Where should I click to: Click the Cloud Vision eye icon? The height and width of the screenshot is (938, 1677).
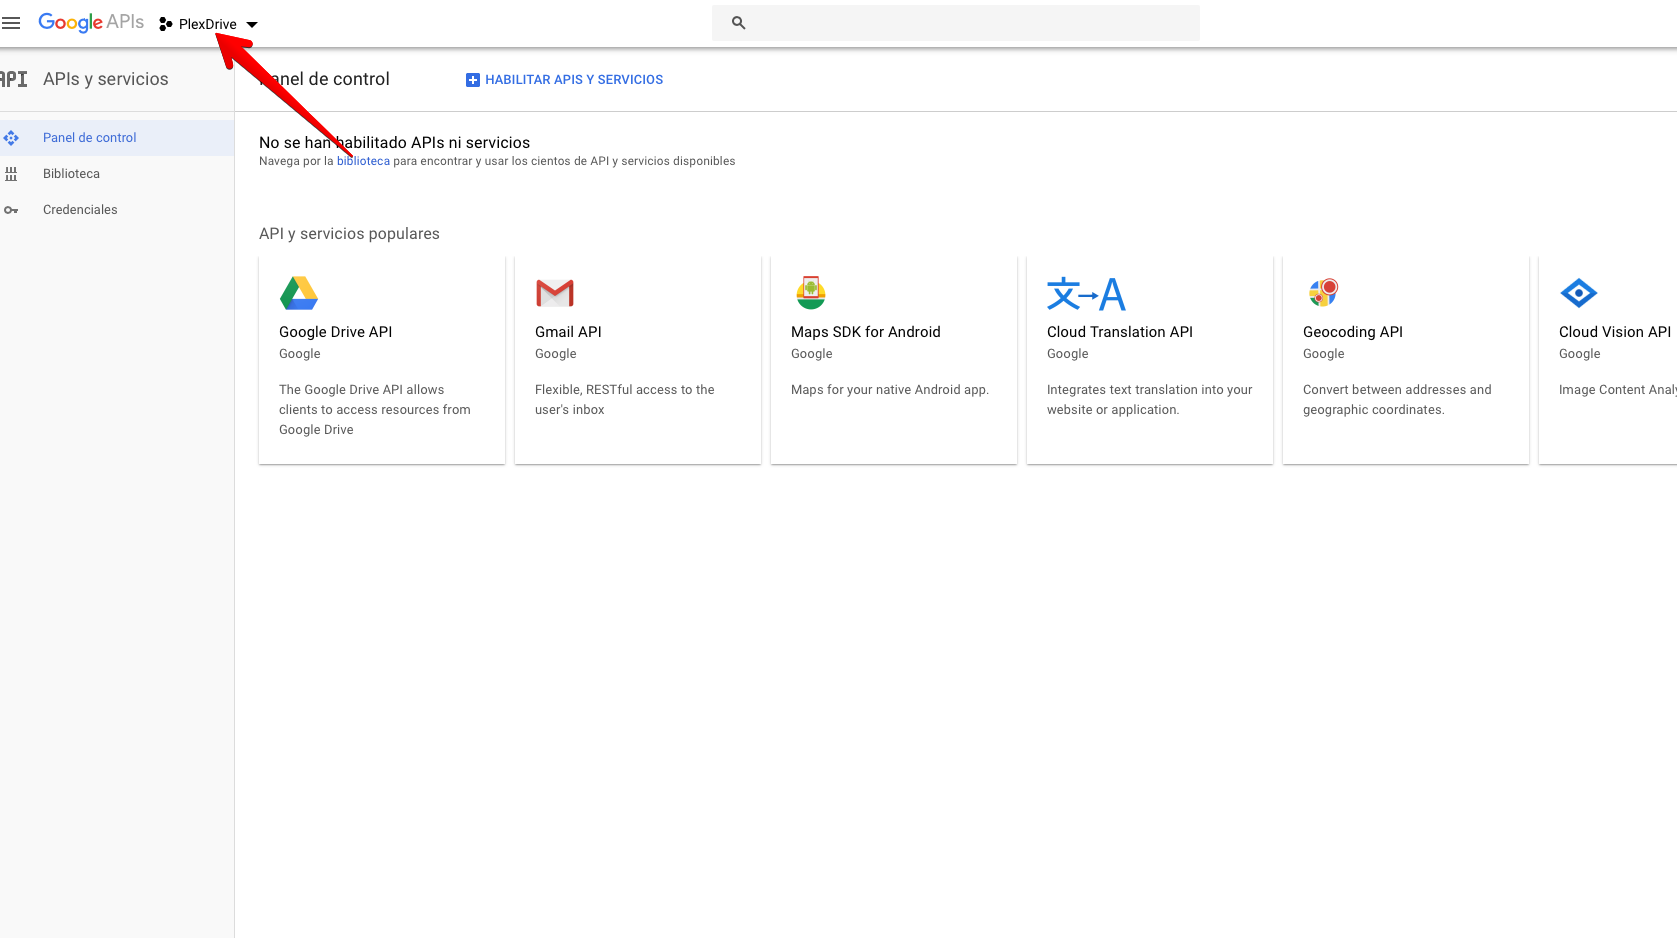[x=1579, y=293]
